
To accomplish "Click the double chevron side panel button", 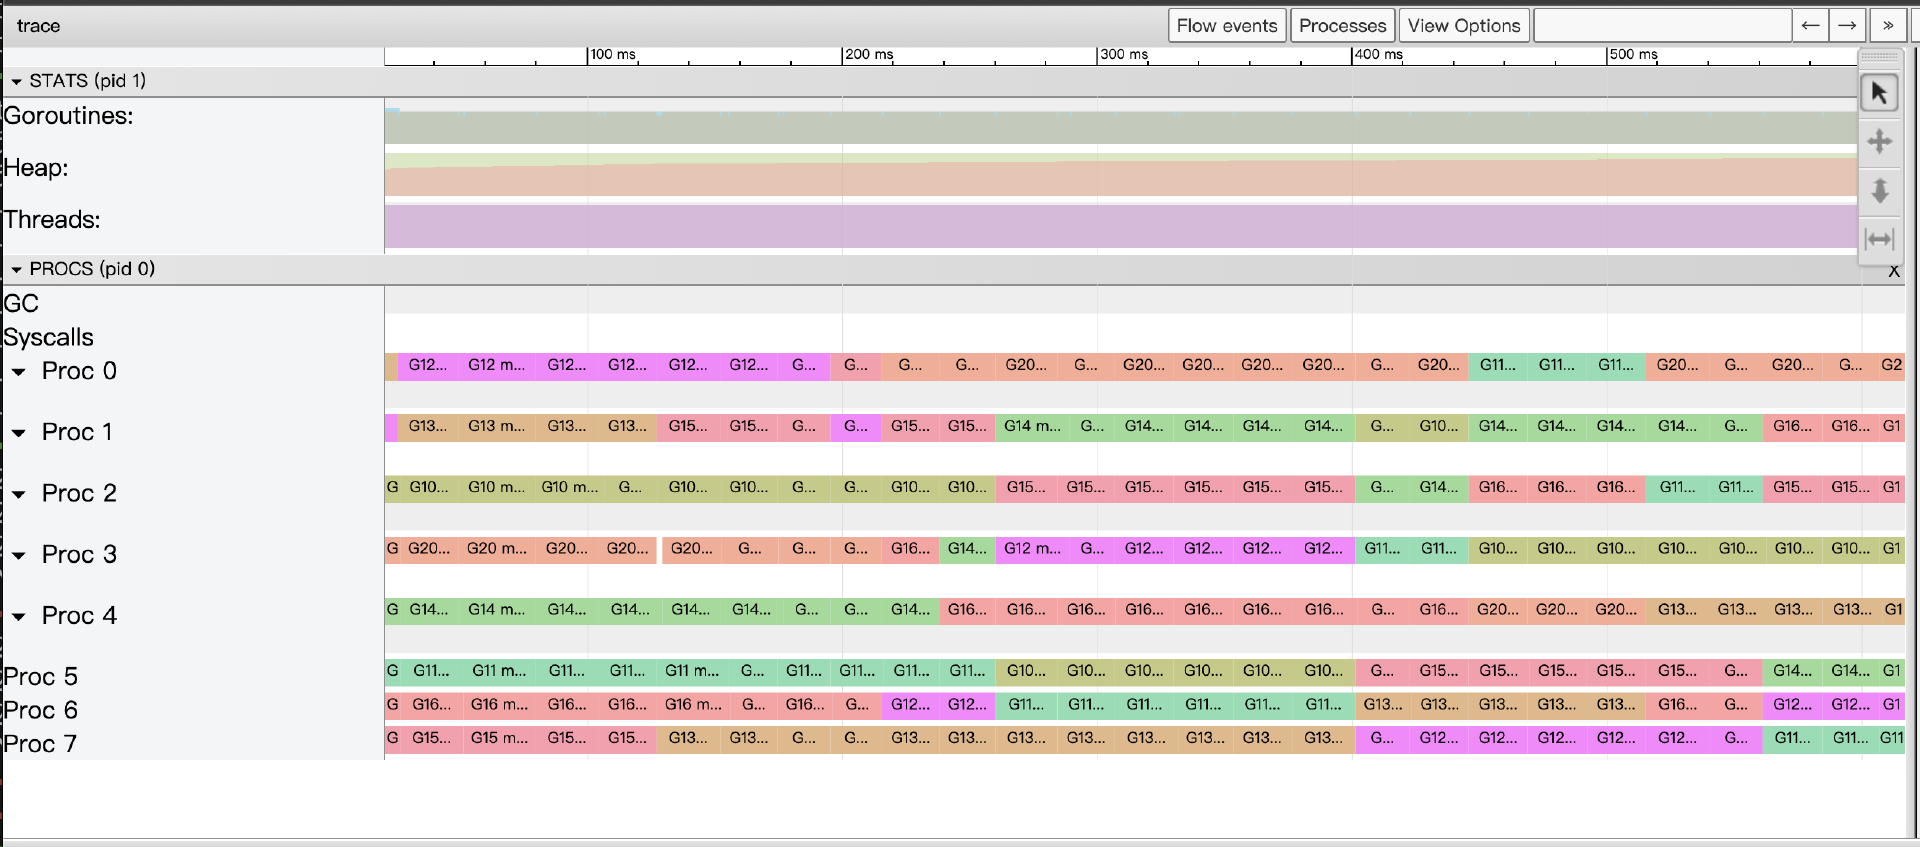I will tap(1887, 26).
